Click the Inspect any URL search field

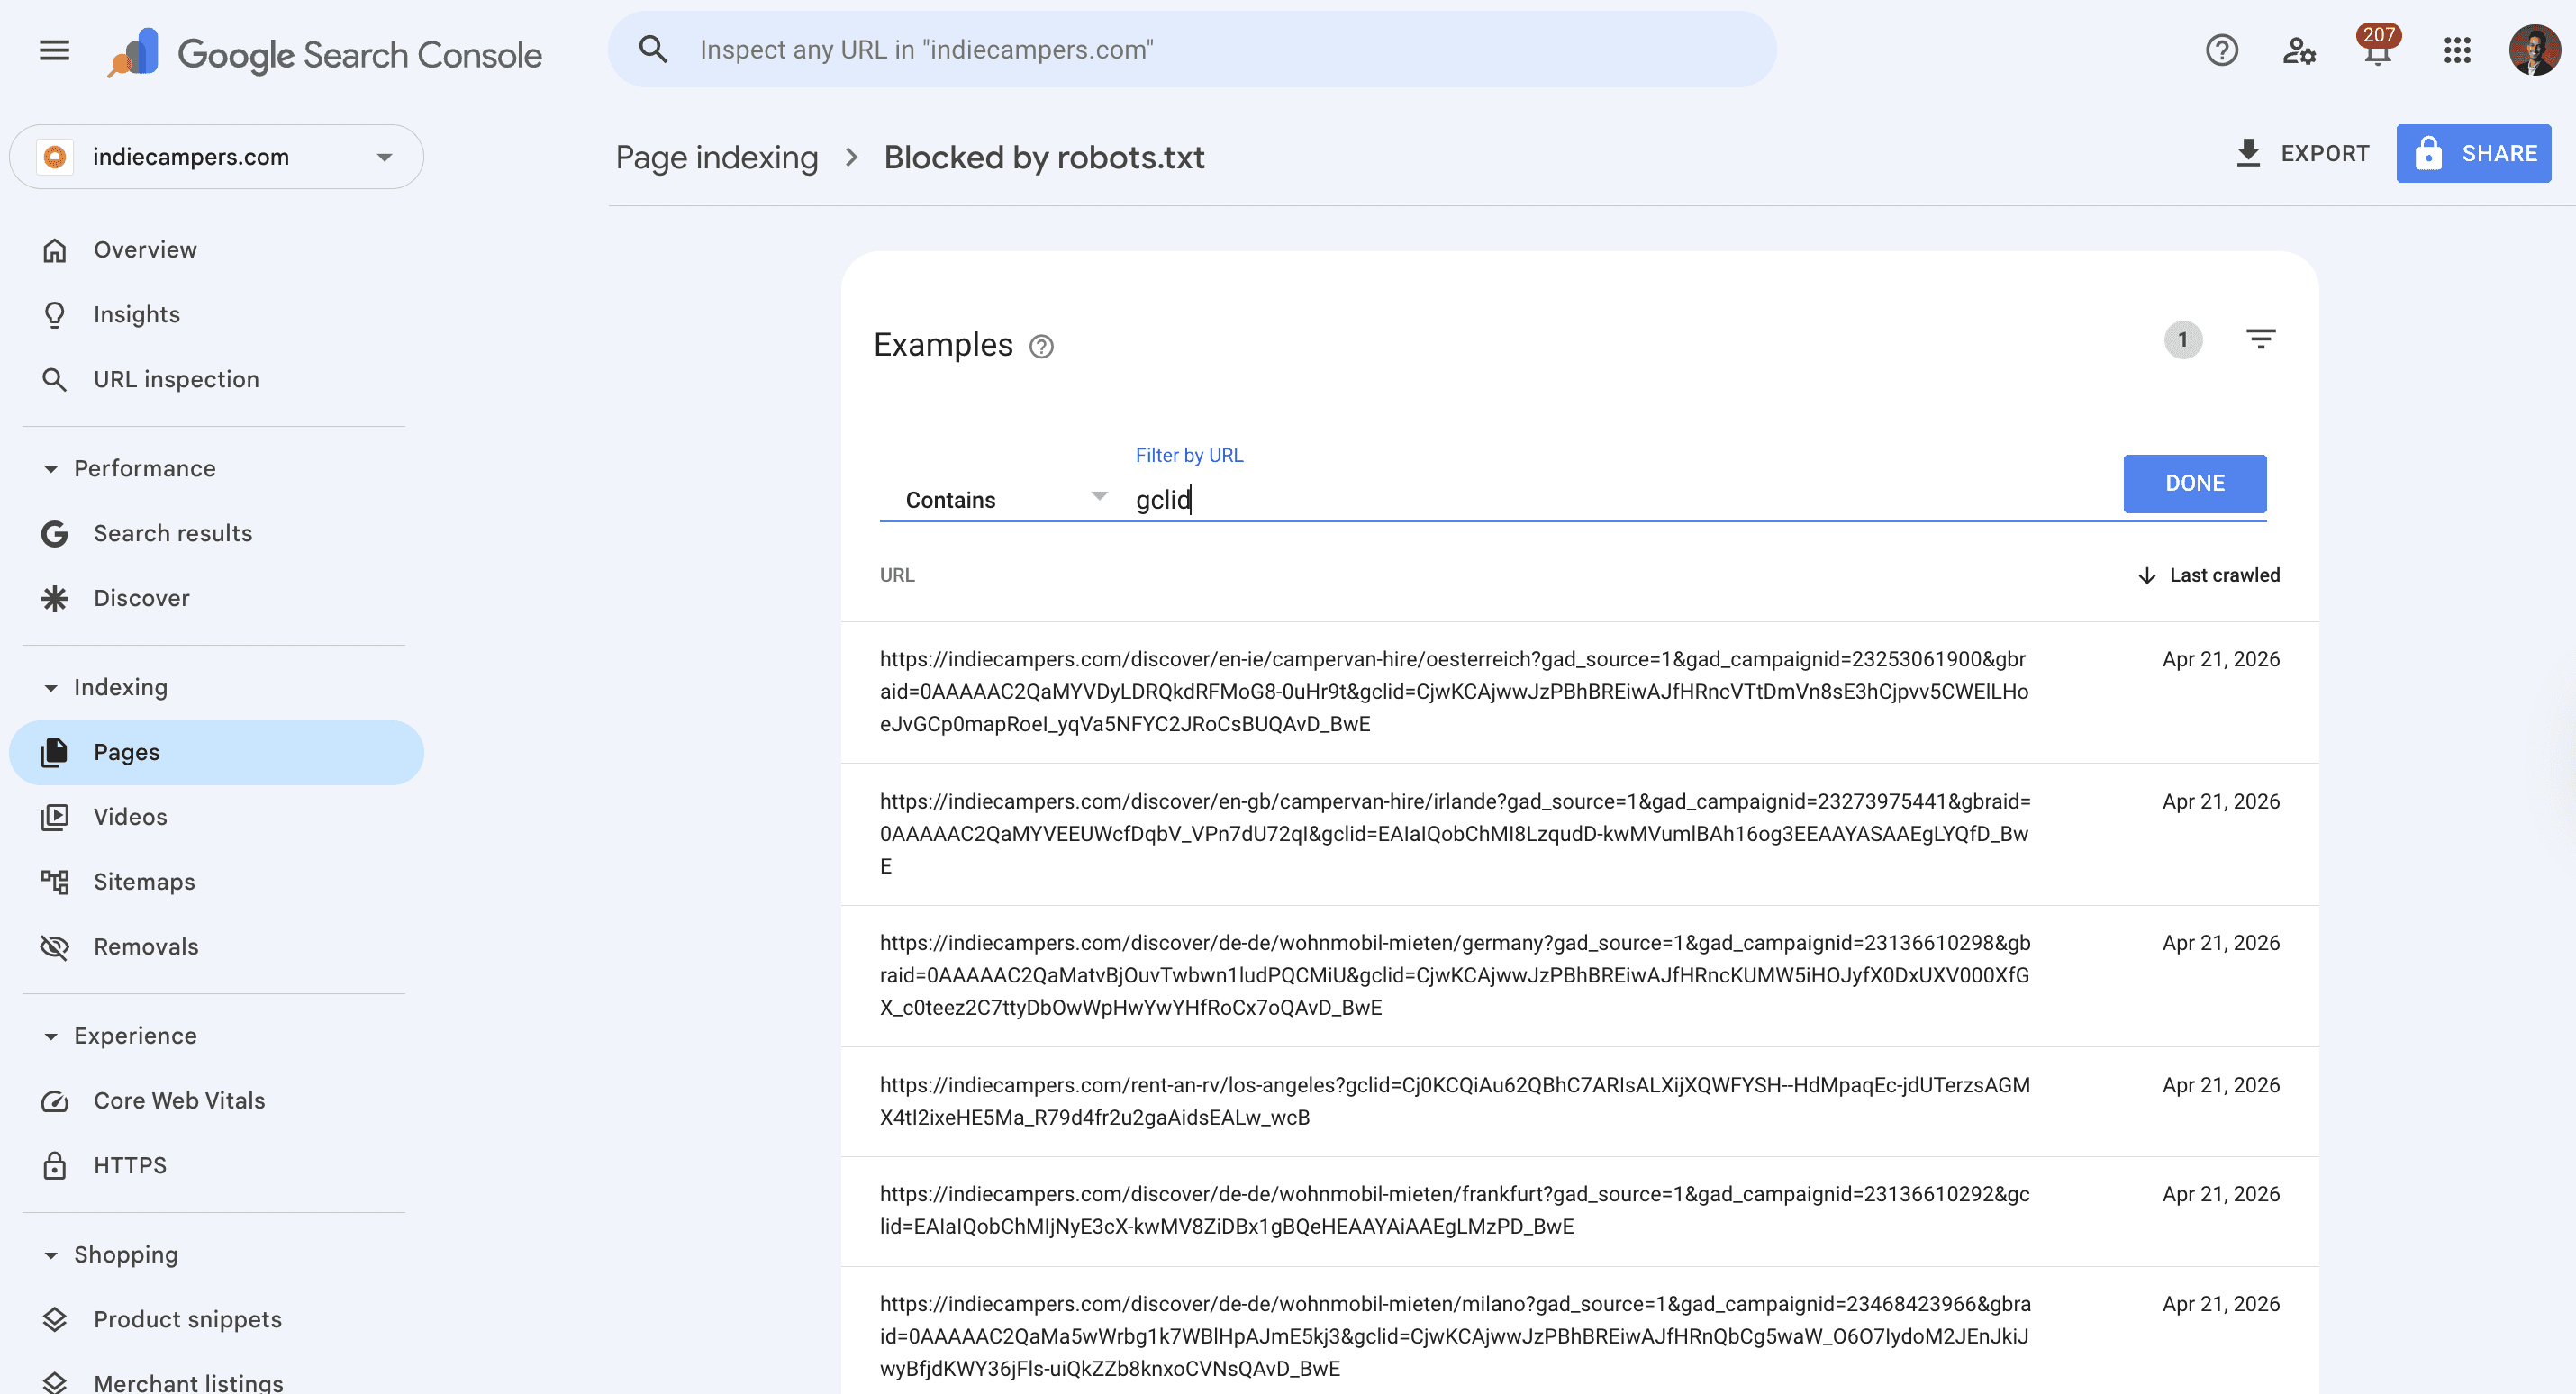pos(1192,49)
